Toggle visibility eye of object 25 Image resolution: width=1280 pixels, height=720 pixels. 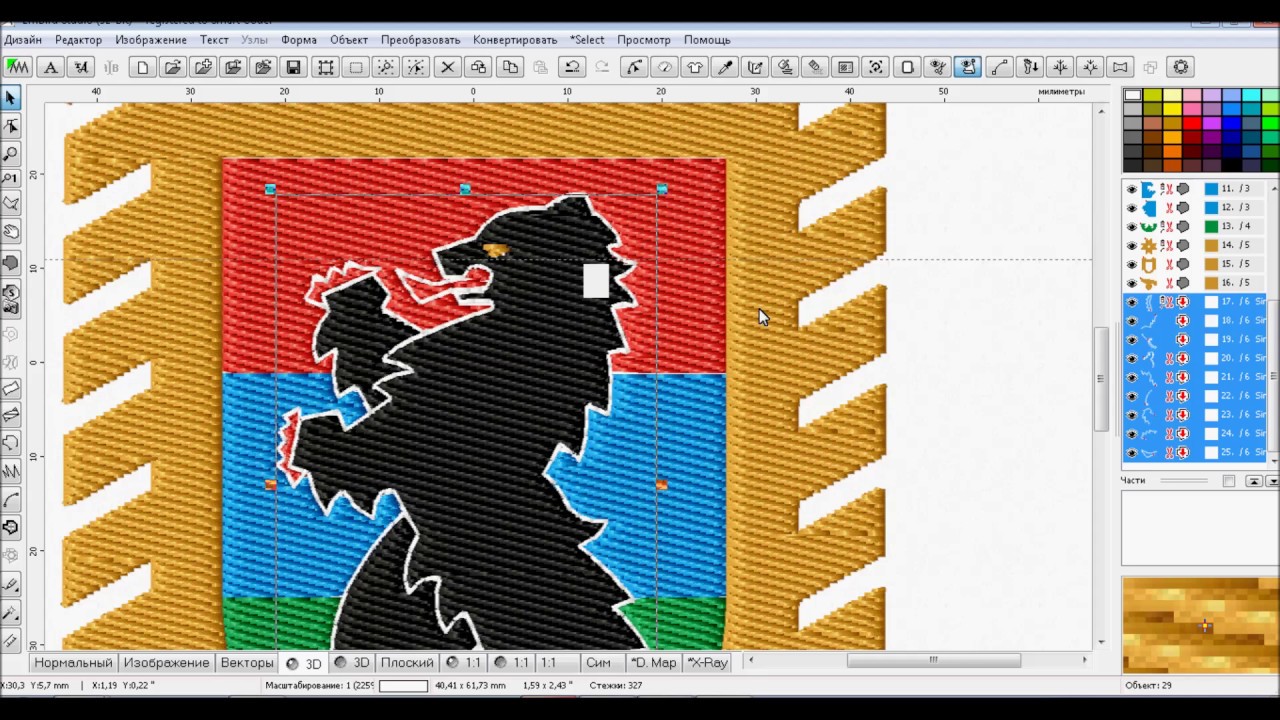tap(1132, 453)
